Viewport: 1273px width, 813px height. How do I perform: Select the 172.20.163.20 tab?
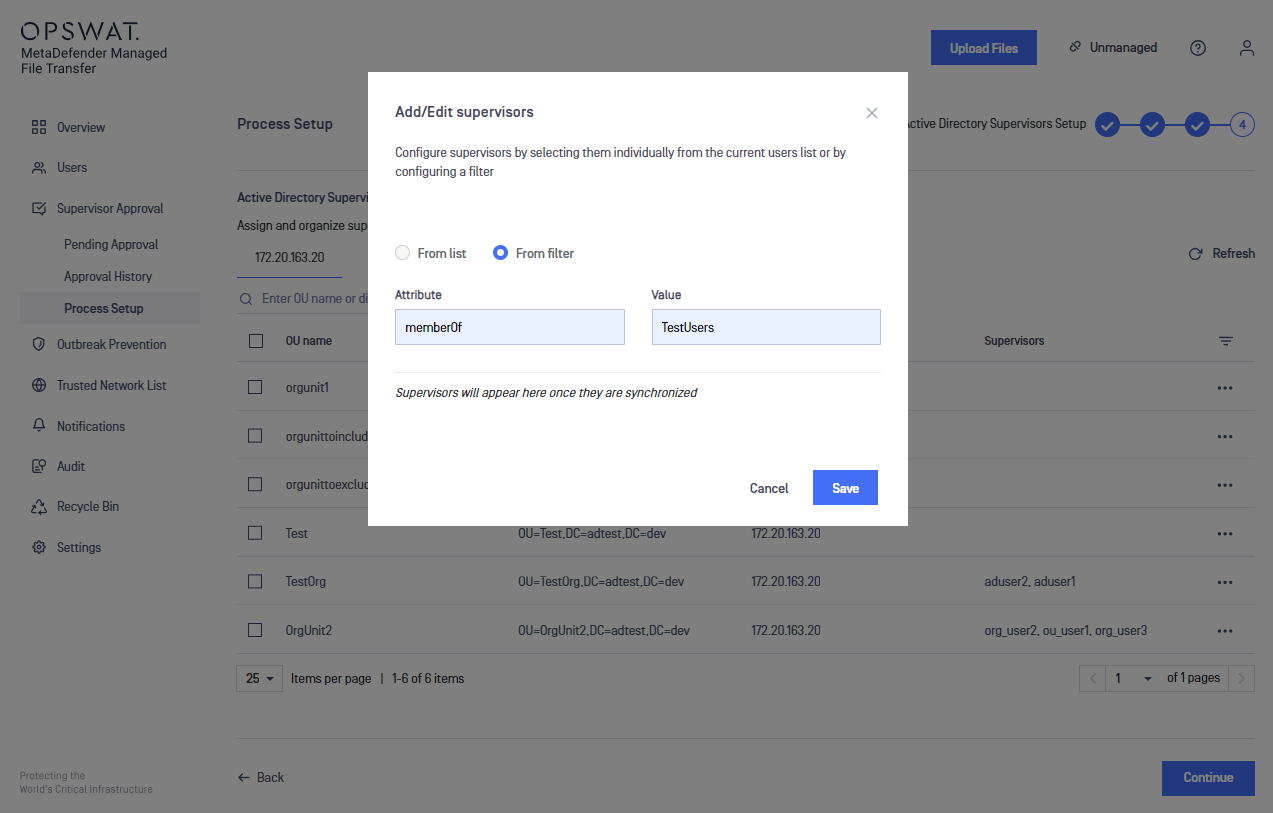(290, 257)
